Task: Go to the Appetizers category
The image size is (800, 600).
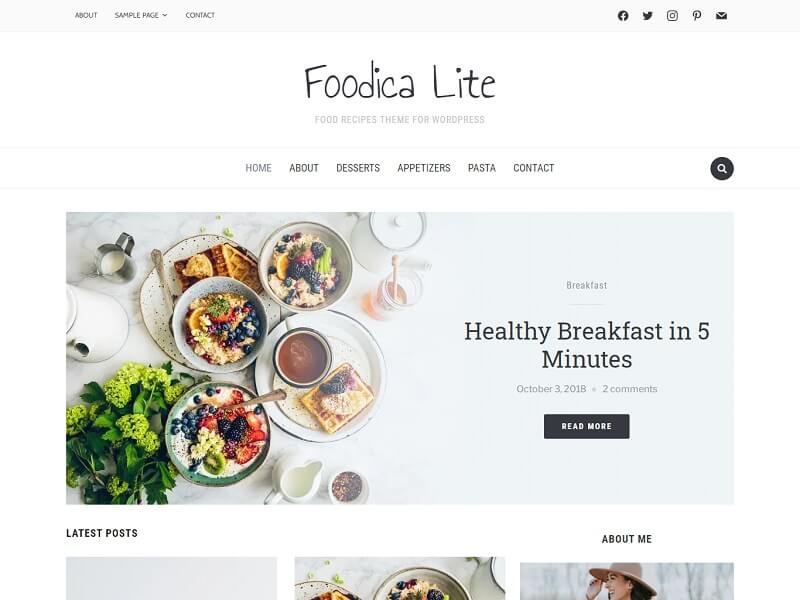Action: tap(424, 168)
